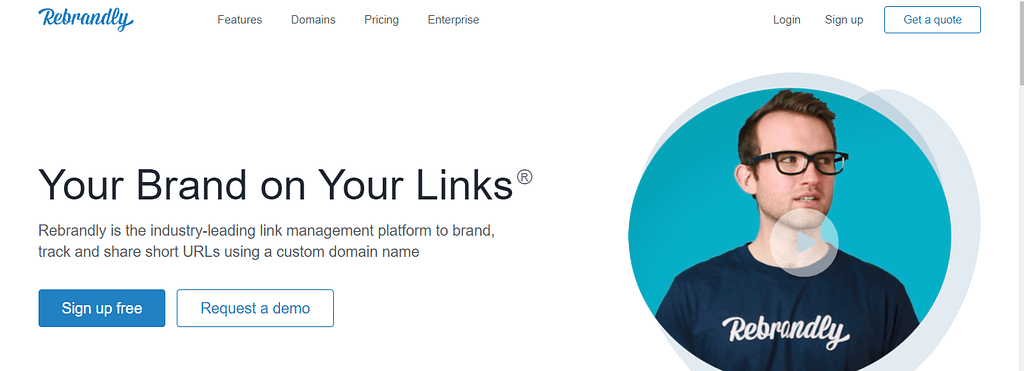Screen dimensions: 1024x371
Task: Open the Enterprise navigation link
Action: click(x=453, y=20)
